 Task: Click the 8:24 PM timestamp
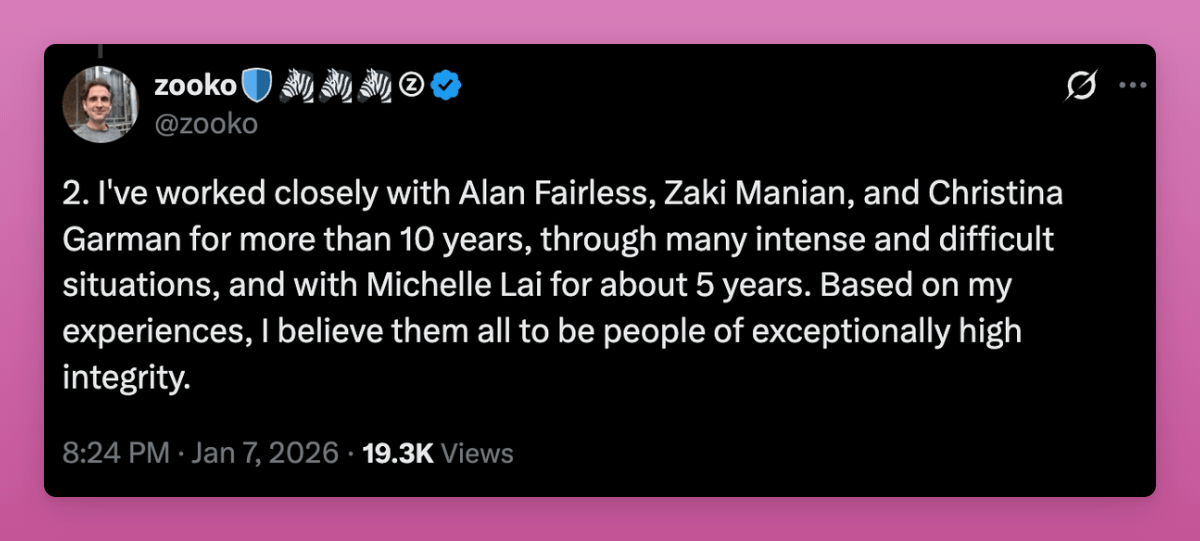[114, 453]
